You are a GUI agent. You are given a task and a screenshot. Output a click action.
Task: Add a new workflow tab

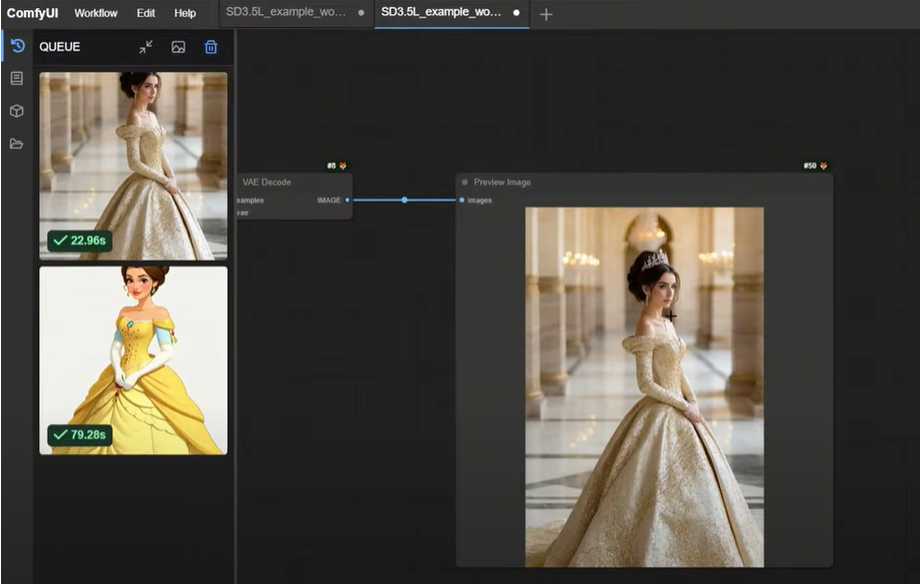pos(546,15)
